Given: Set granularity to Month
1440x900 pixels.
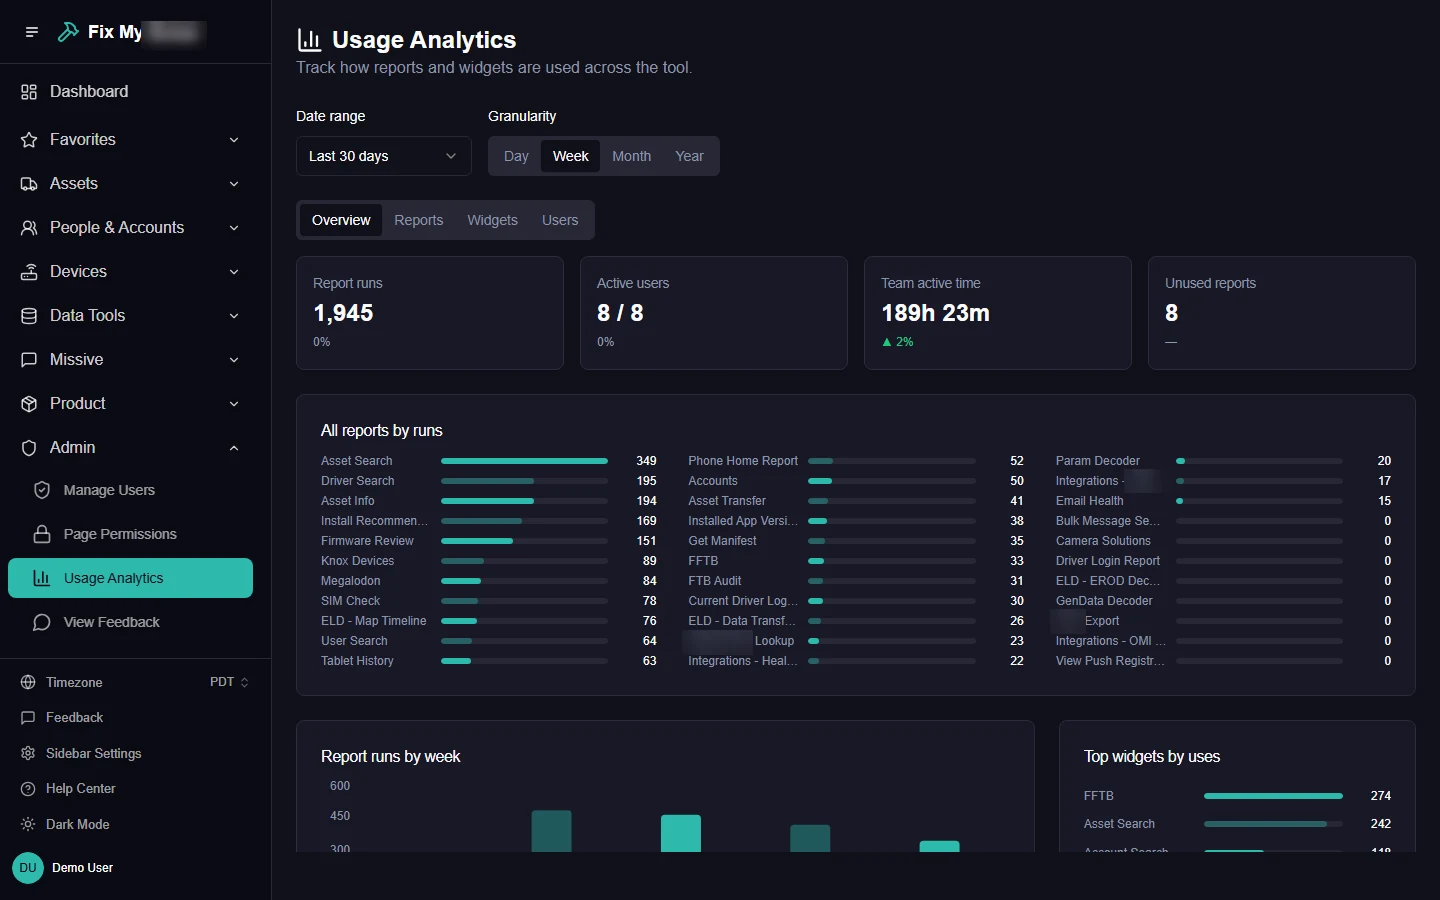Looking at the screenshot, I should coord(631,156).
